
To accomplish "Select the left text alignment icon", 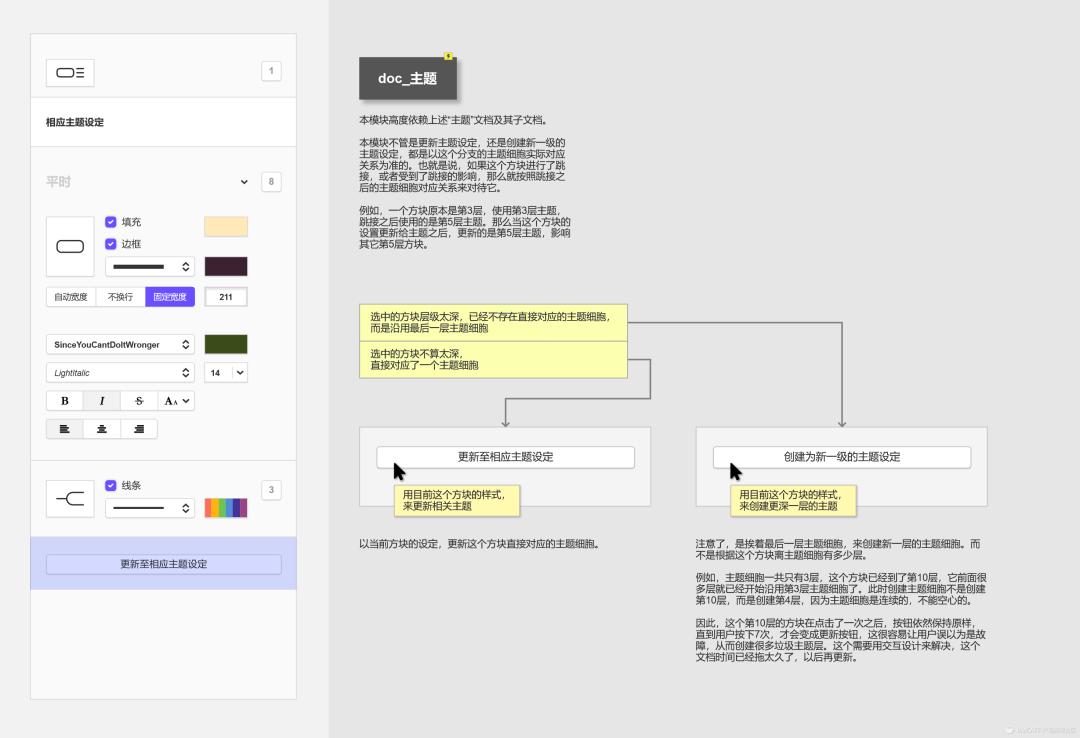I will coord(64,428).
